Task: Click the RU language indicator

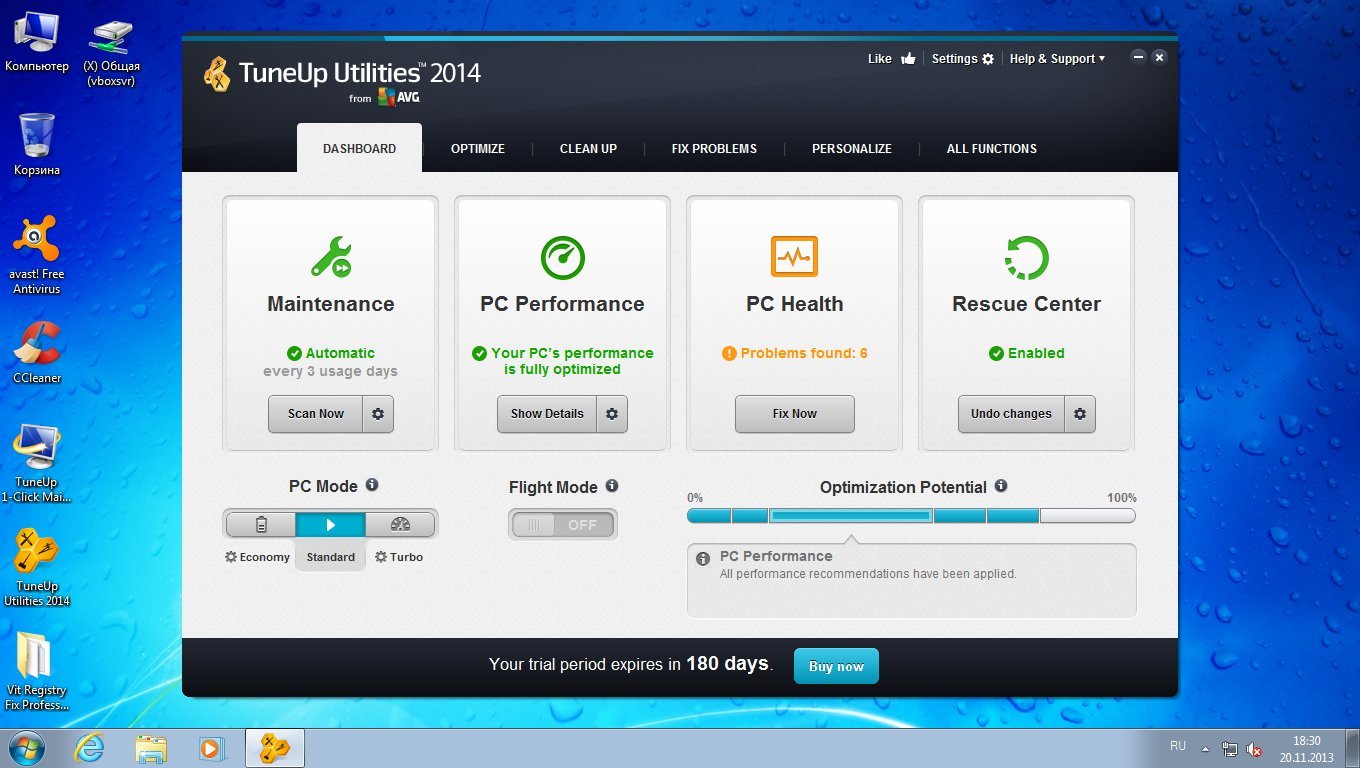Action: pyautogui.click(x=1178, y=746)
